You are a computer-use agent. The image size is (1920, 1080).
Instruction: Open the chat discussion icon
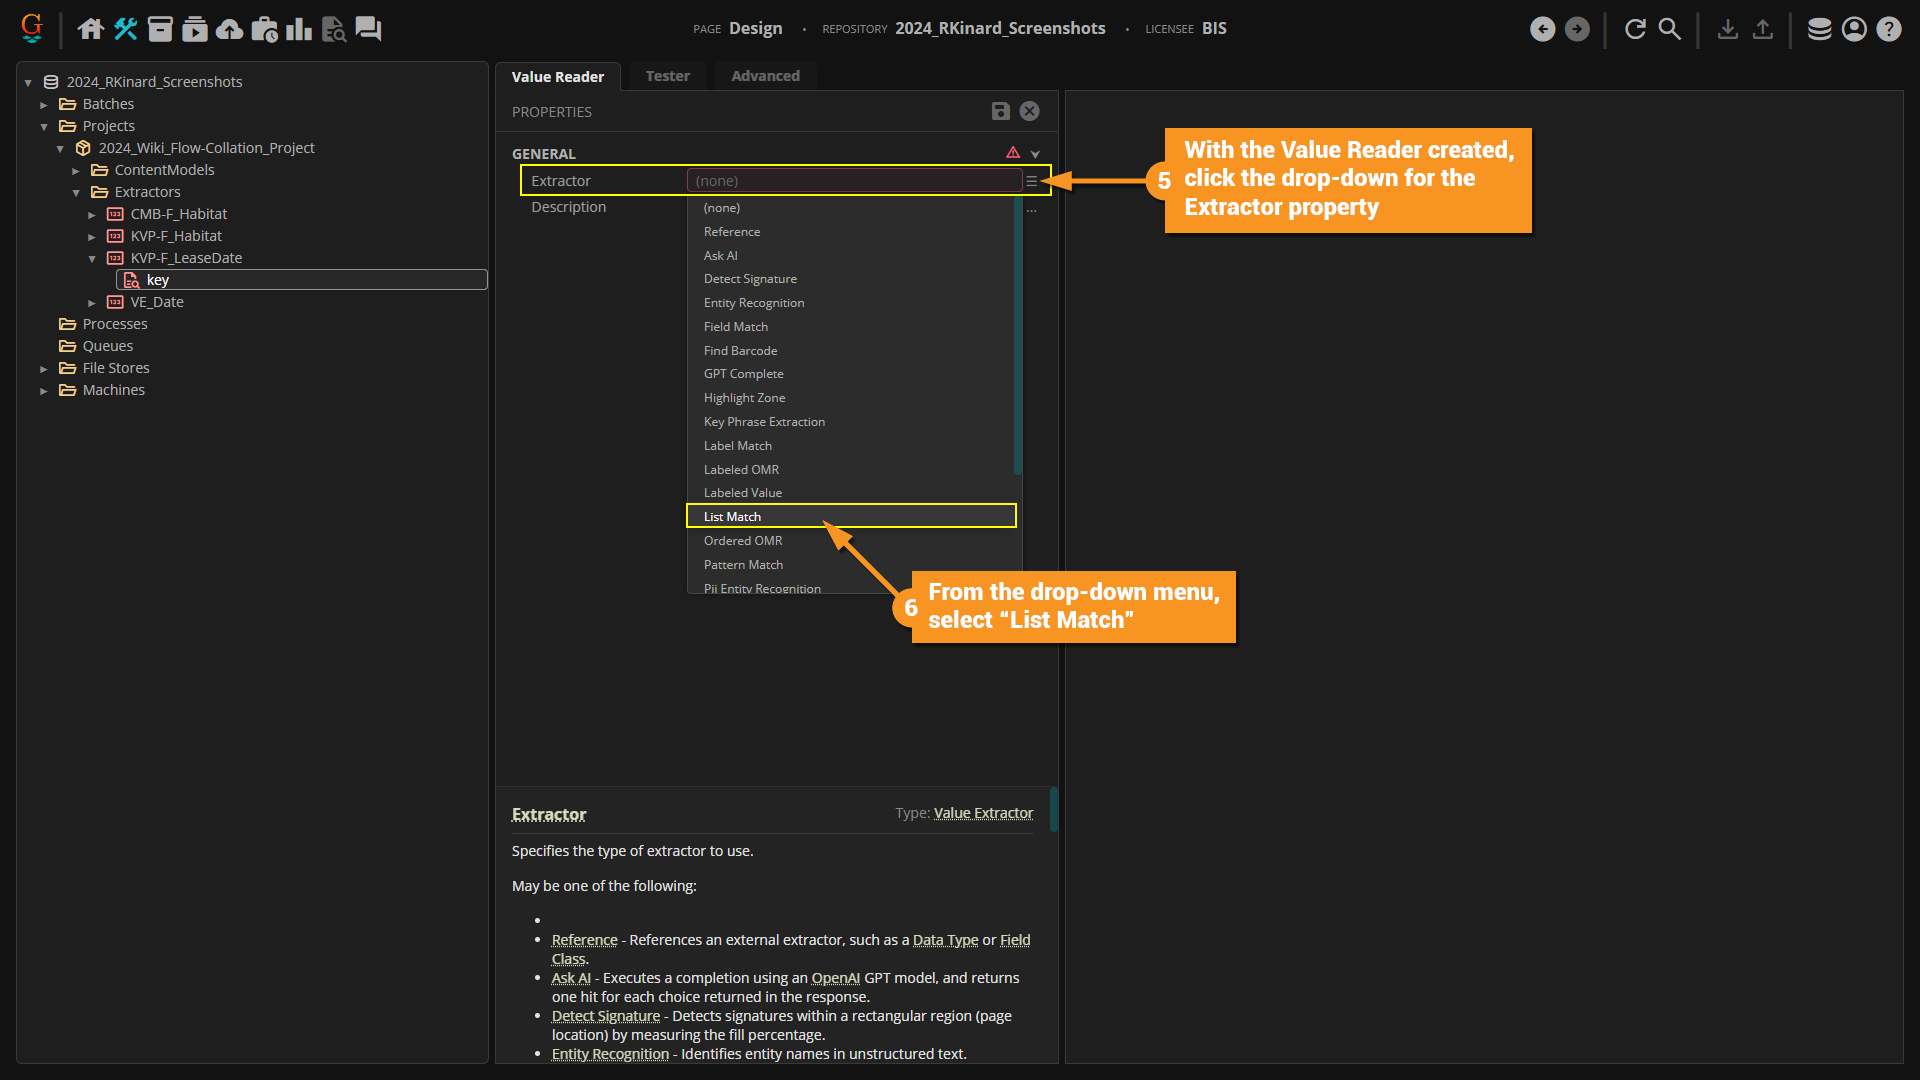368,29
